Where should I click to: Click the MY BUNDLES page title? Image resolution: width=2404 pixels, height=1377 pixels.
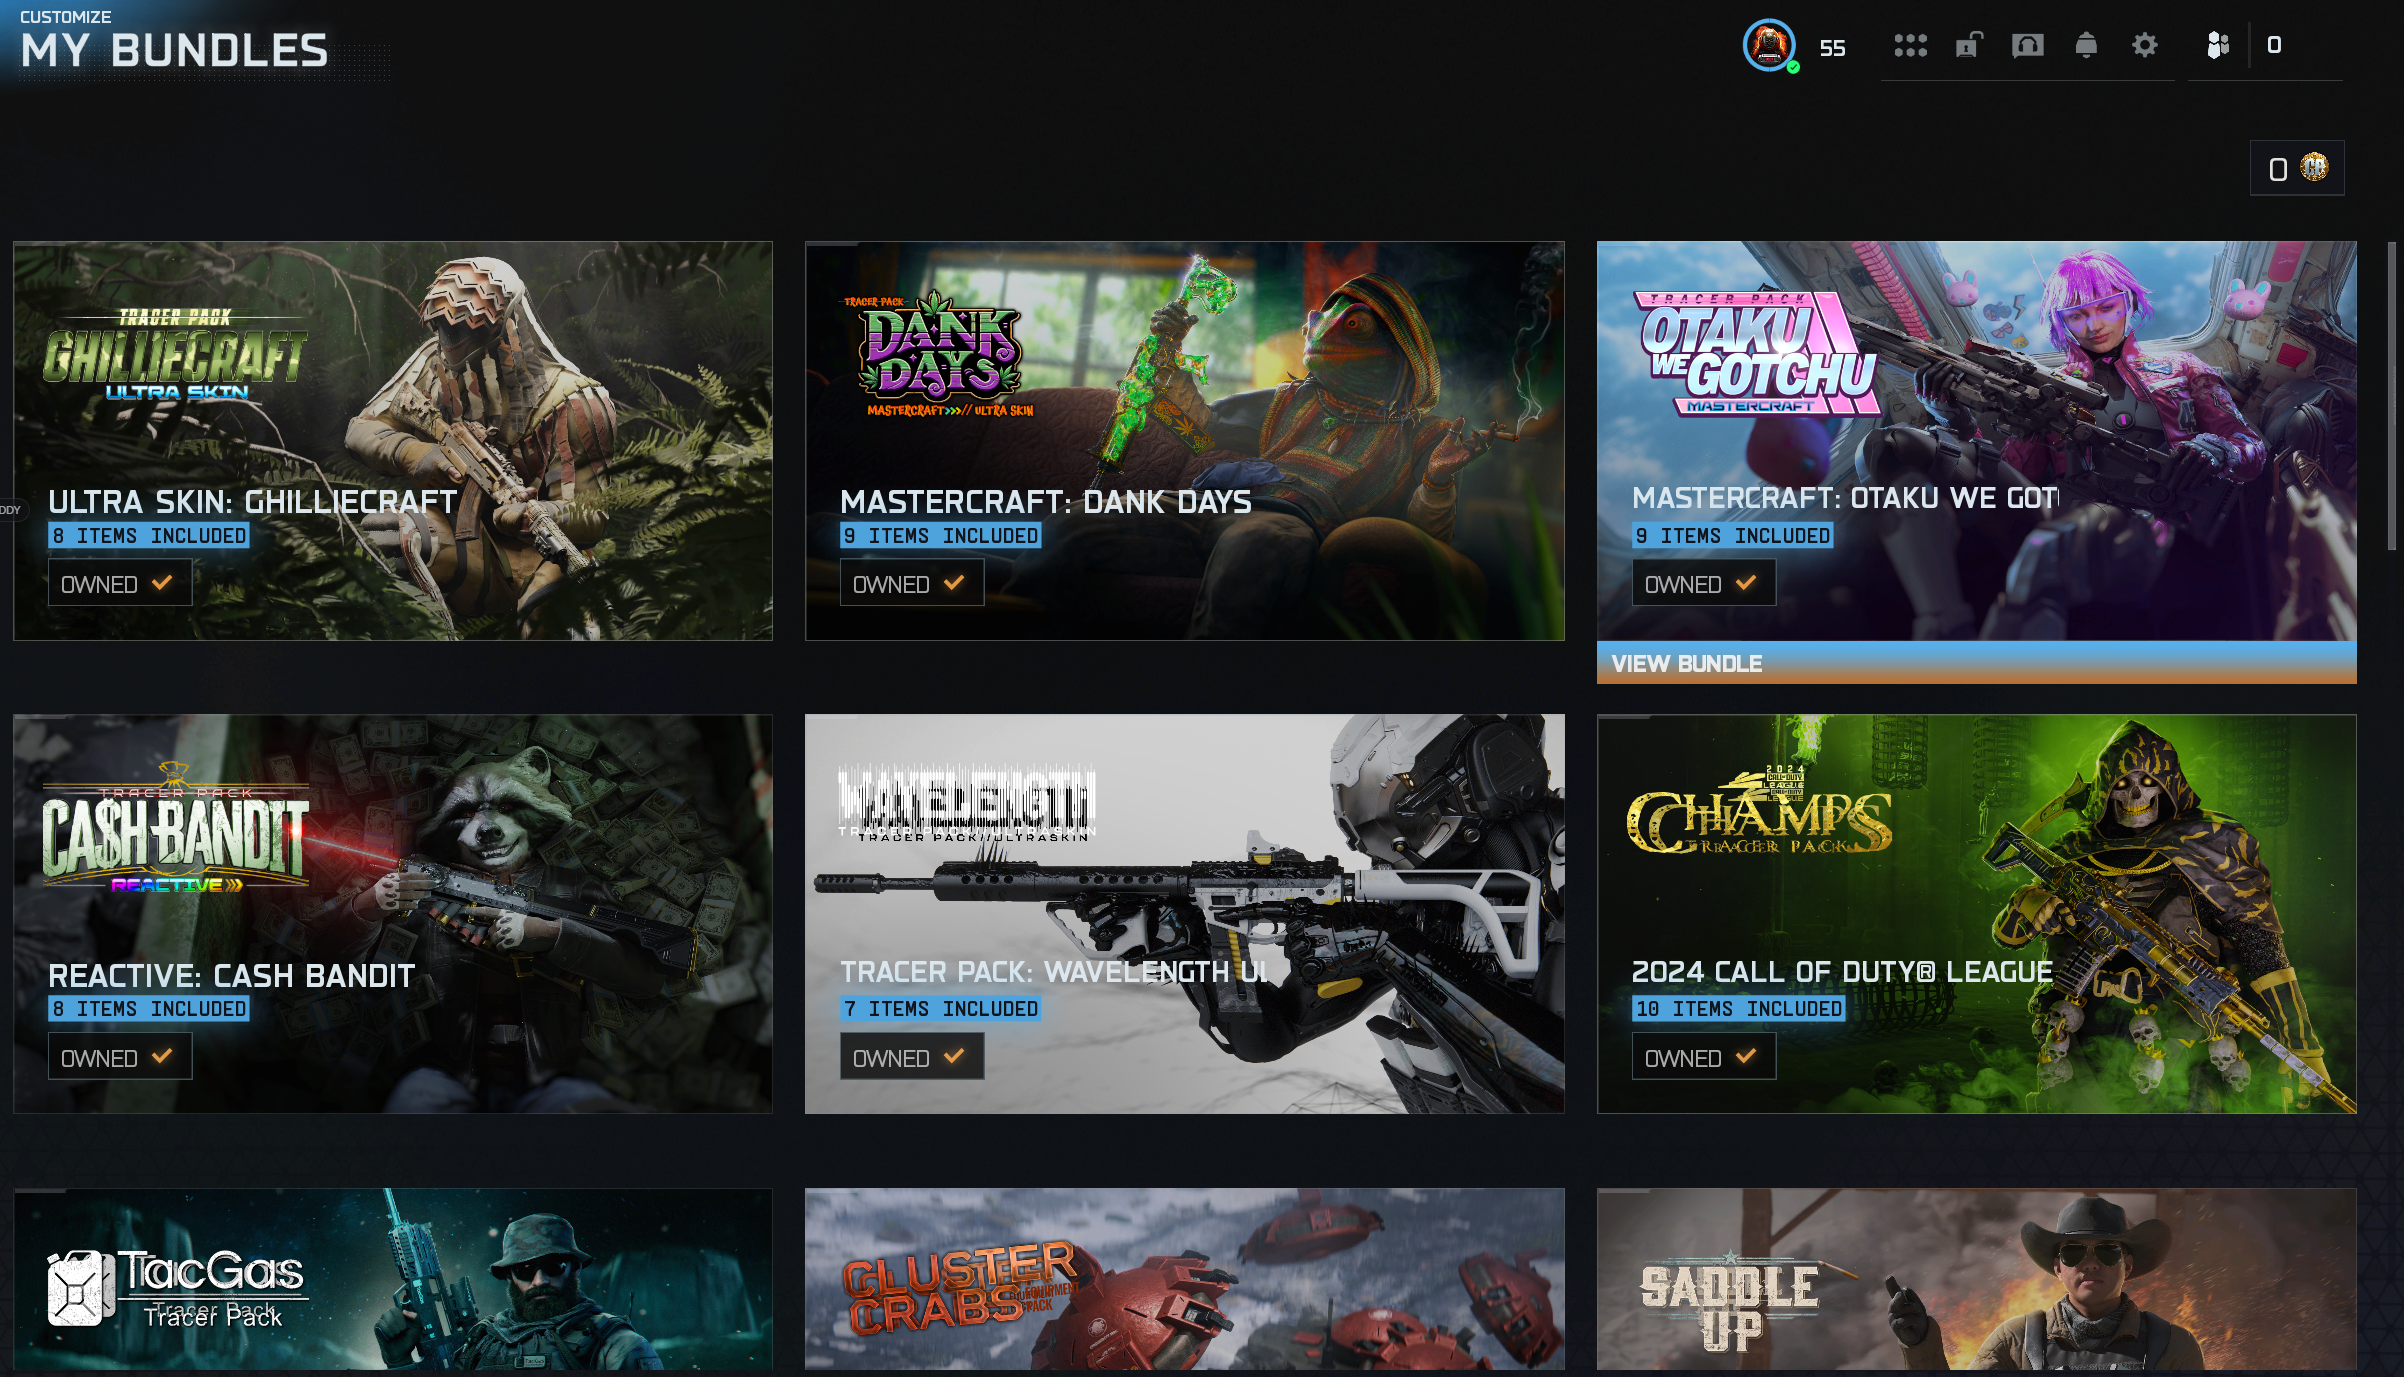coord(174,51)
